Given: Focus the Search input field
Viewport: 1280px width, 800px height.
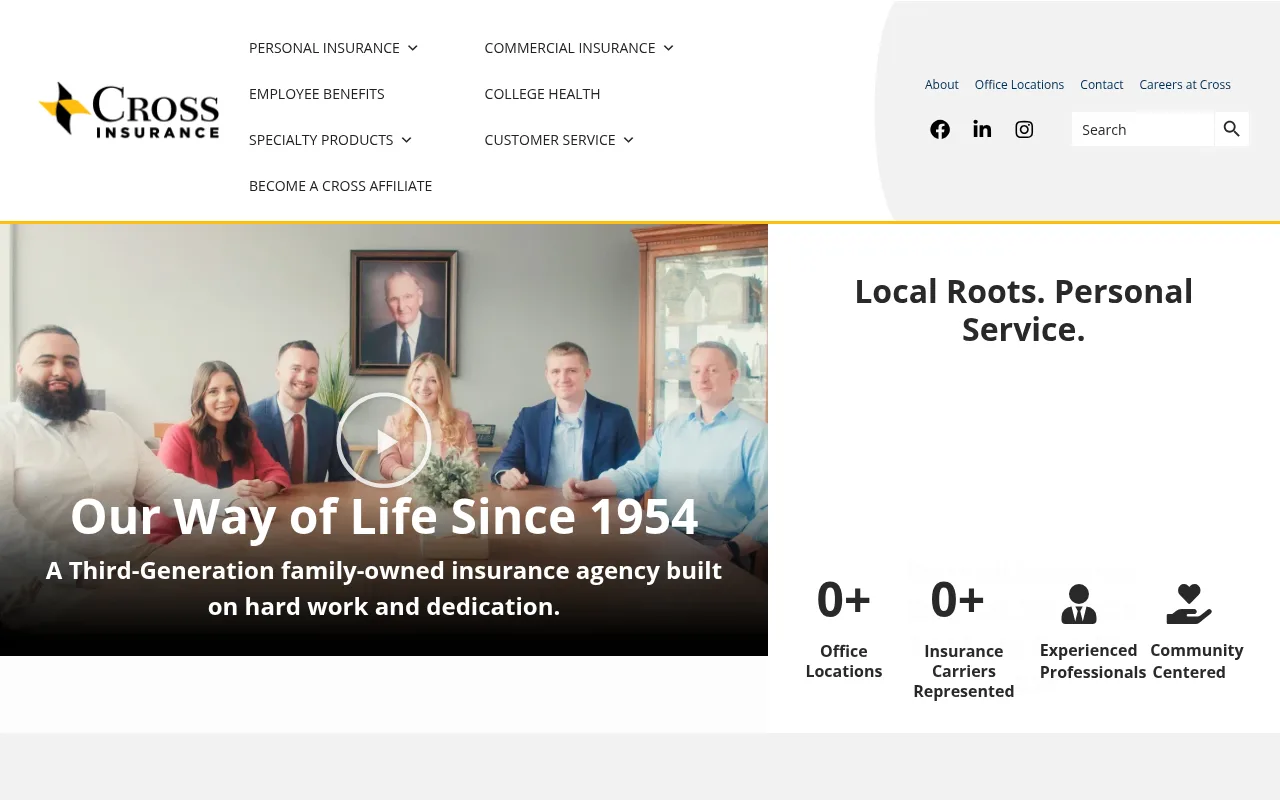Looking at the screenshot, I should (1143, 129).
